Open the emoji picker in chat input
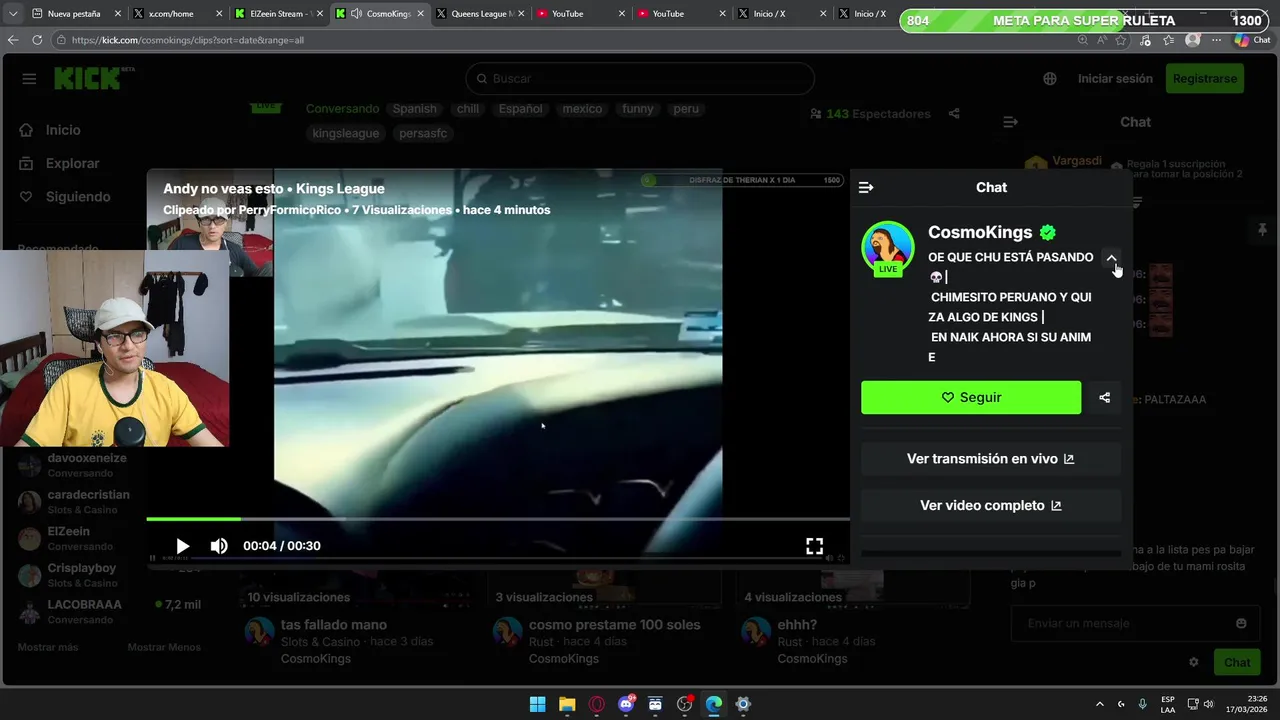The height and width of the screenshot is (720, 1280). [1241, 623]
